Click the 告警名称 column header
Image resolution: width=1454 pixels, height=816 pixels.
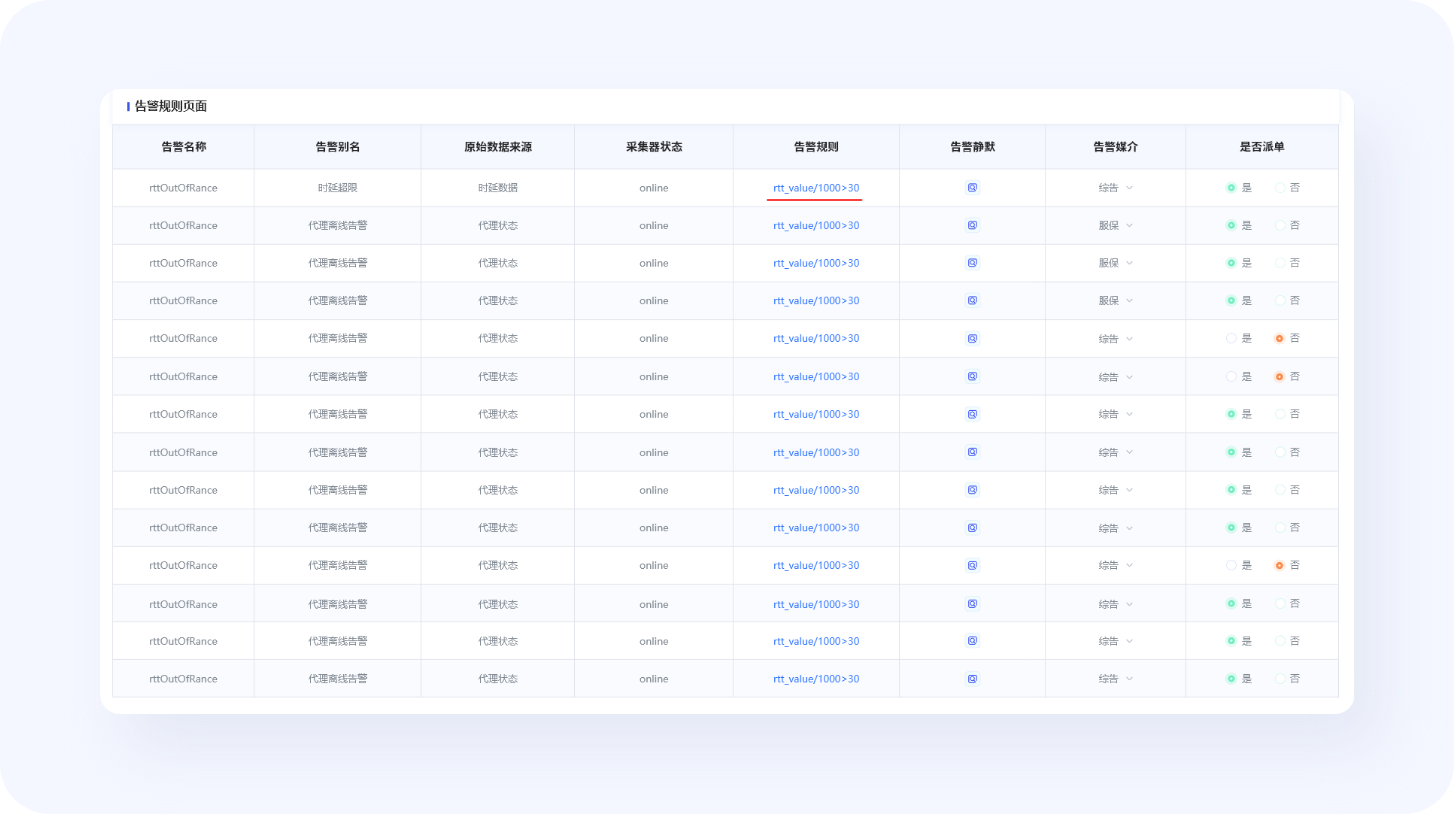coord(183,146)
